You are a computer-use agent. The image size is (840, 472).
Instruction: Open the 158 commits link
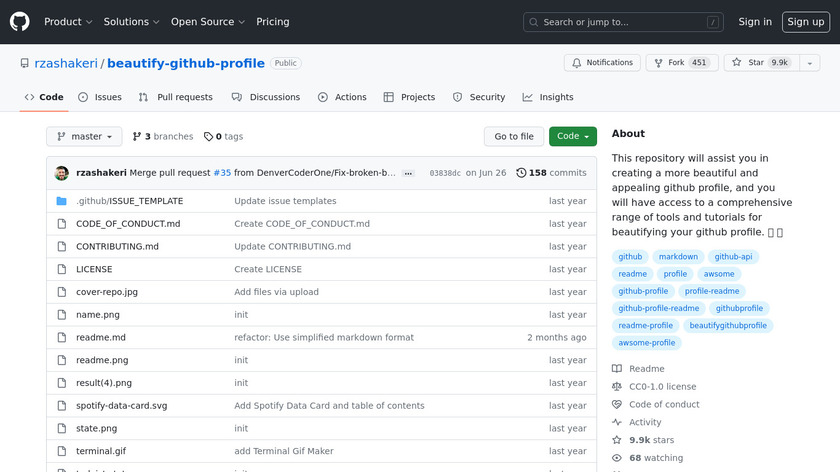click(551, 173)
